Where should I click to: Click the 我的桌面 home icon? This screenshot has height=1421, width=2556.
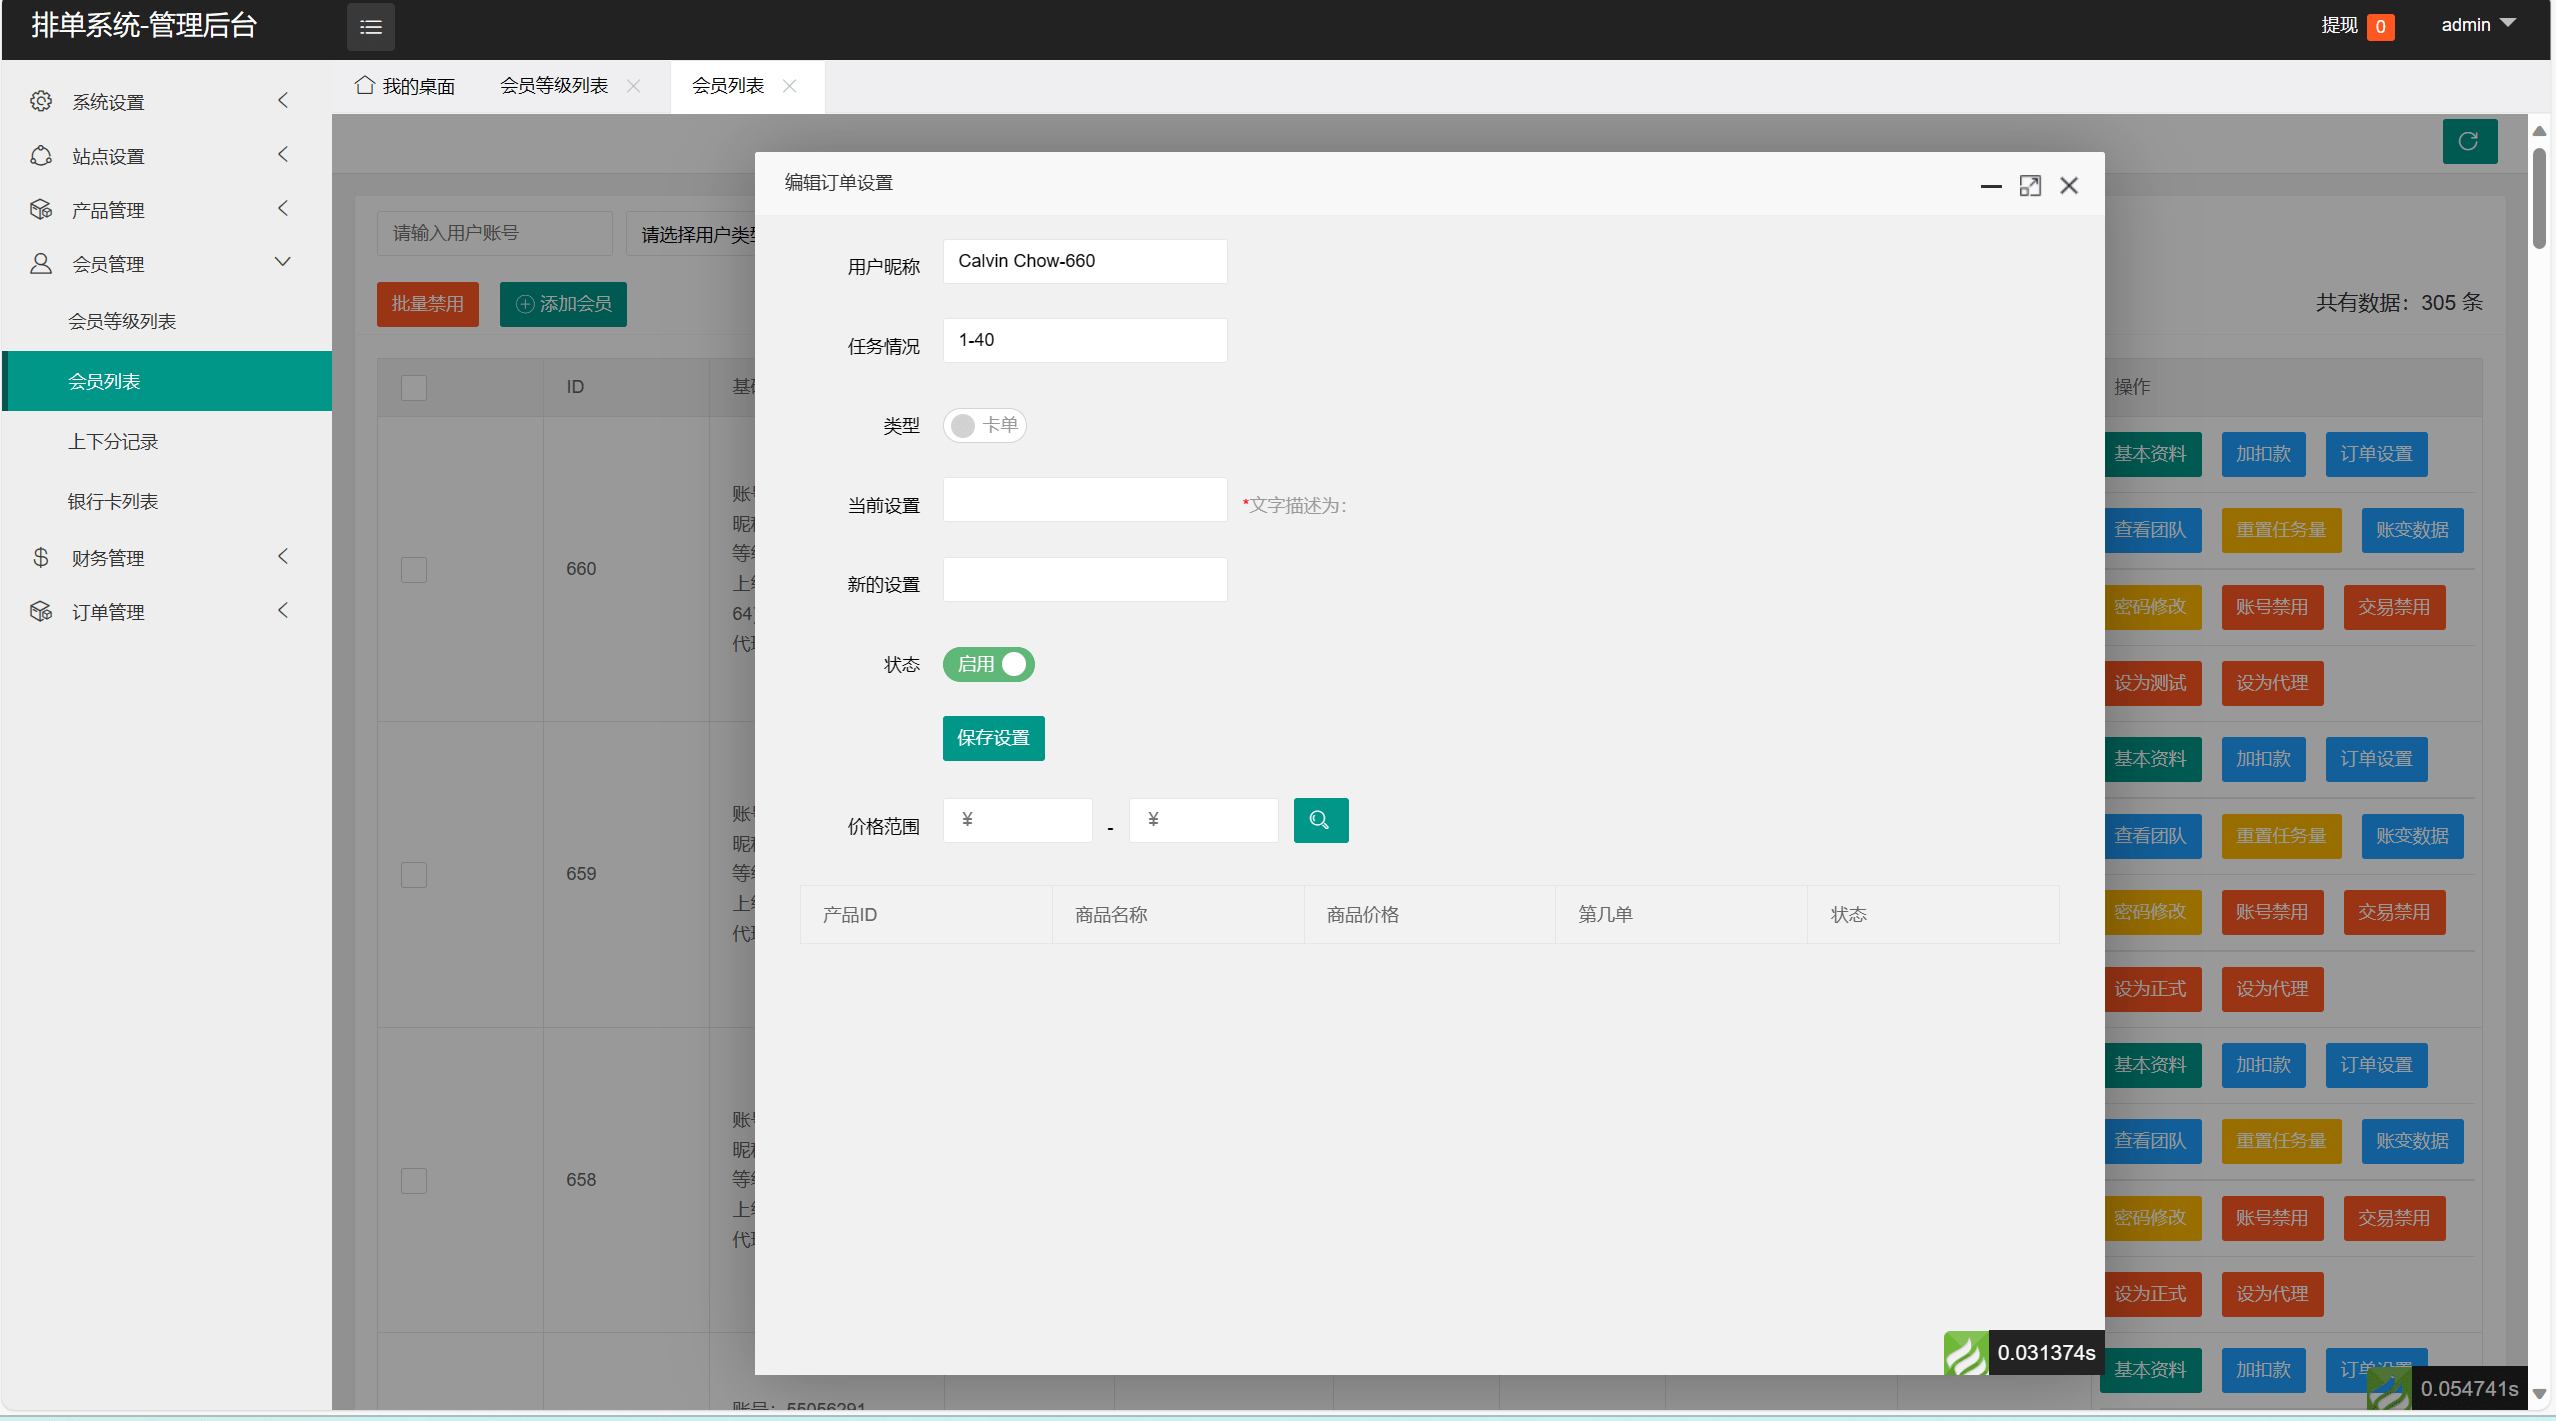(365, 85)
